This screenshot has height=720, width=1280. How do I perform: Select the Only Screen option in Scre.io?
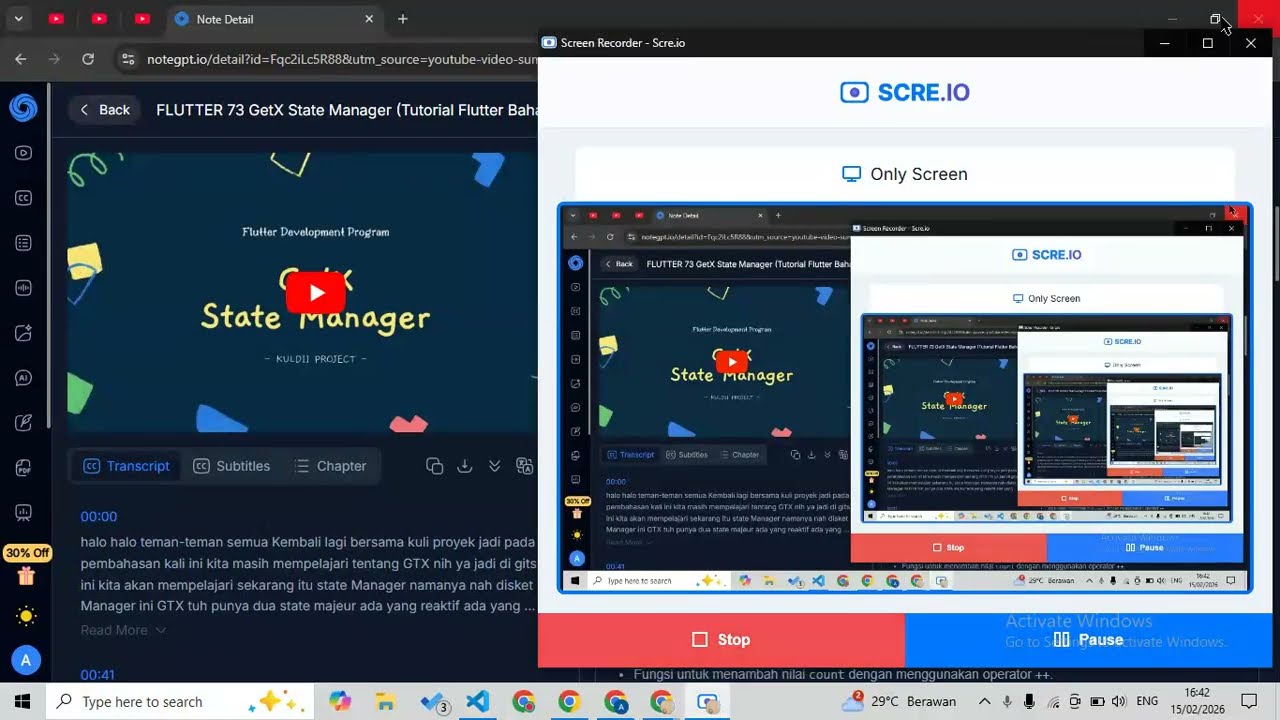click(x=905, y=174)
